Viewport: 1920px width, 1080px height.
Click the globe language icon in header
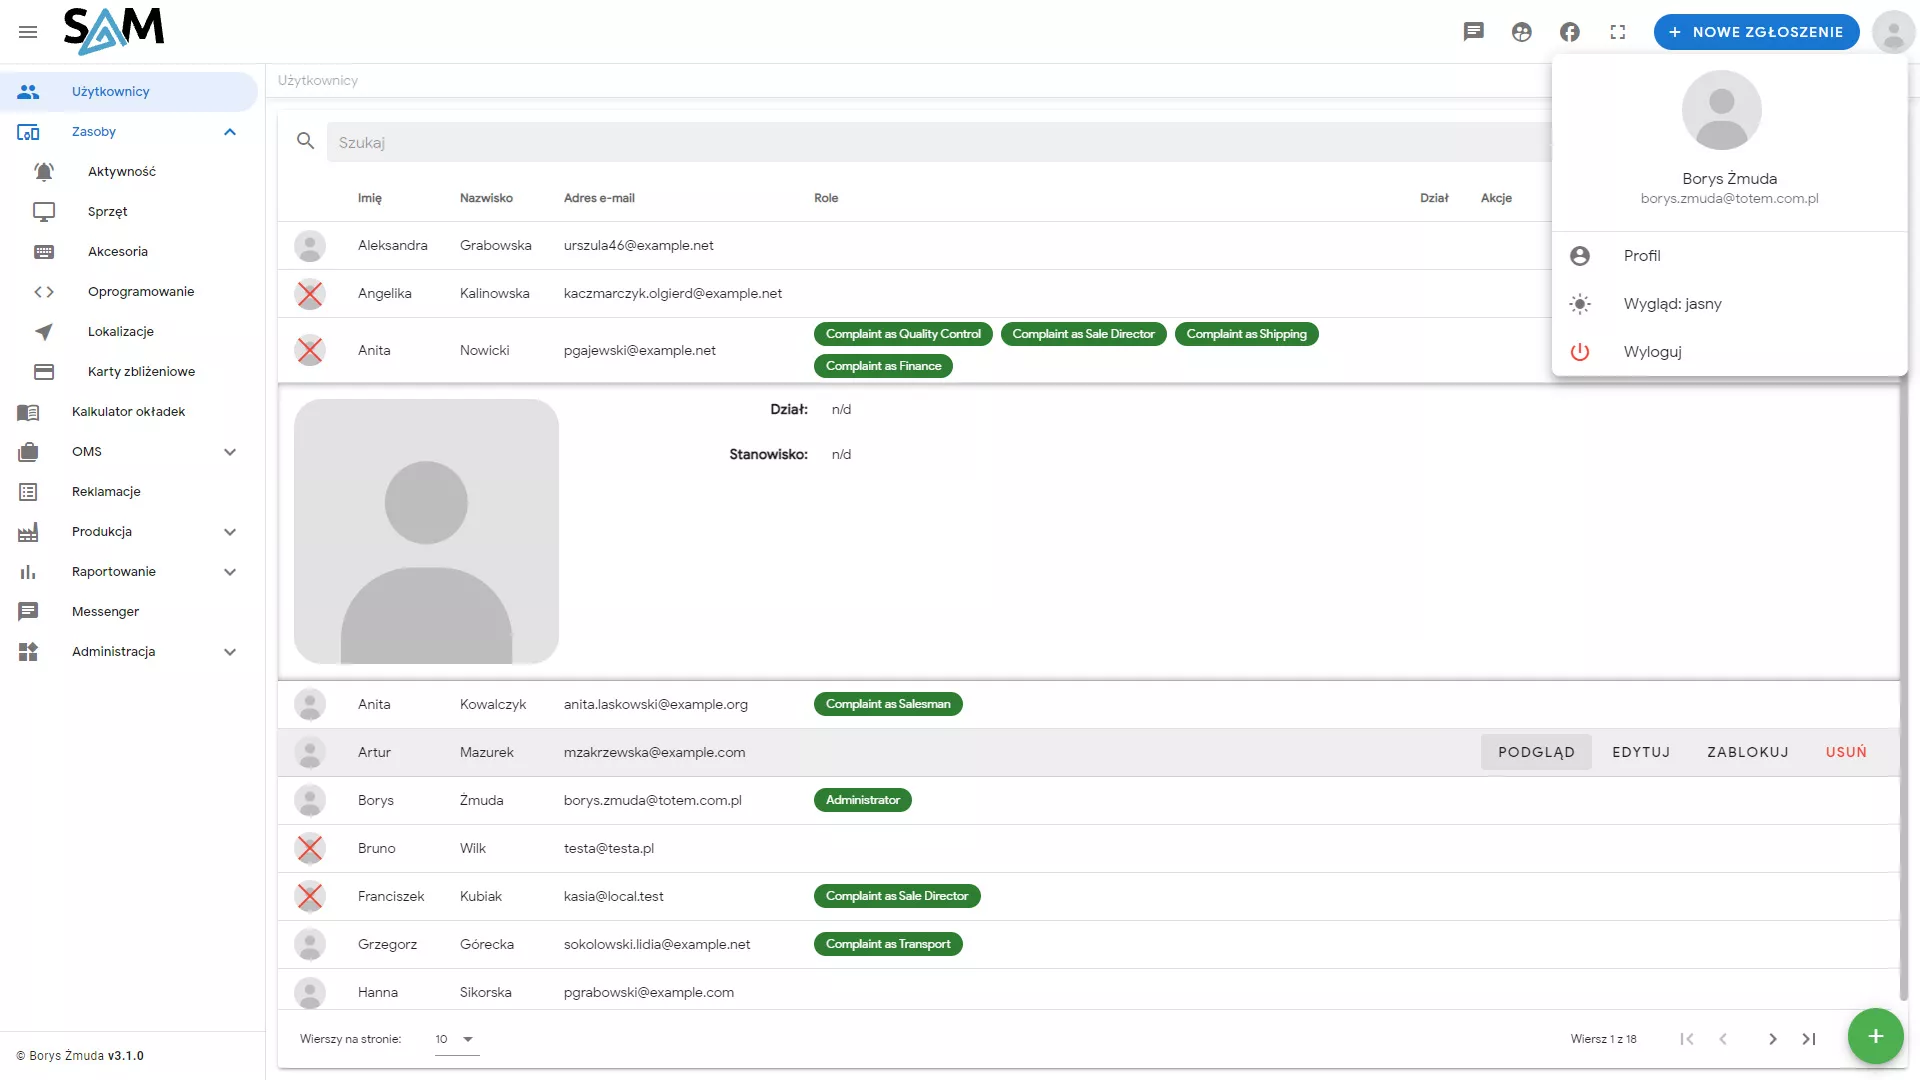(1522, 32)
